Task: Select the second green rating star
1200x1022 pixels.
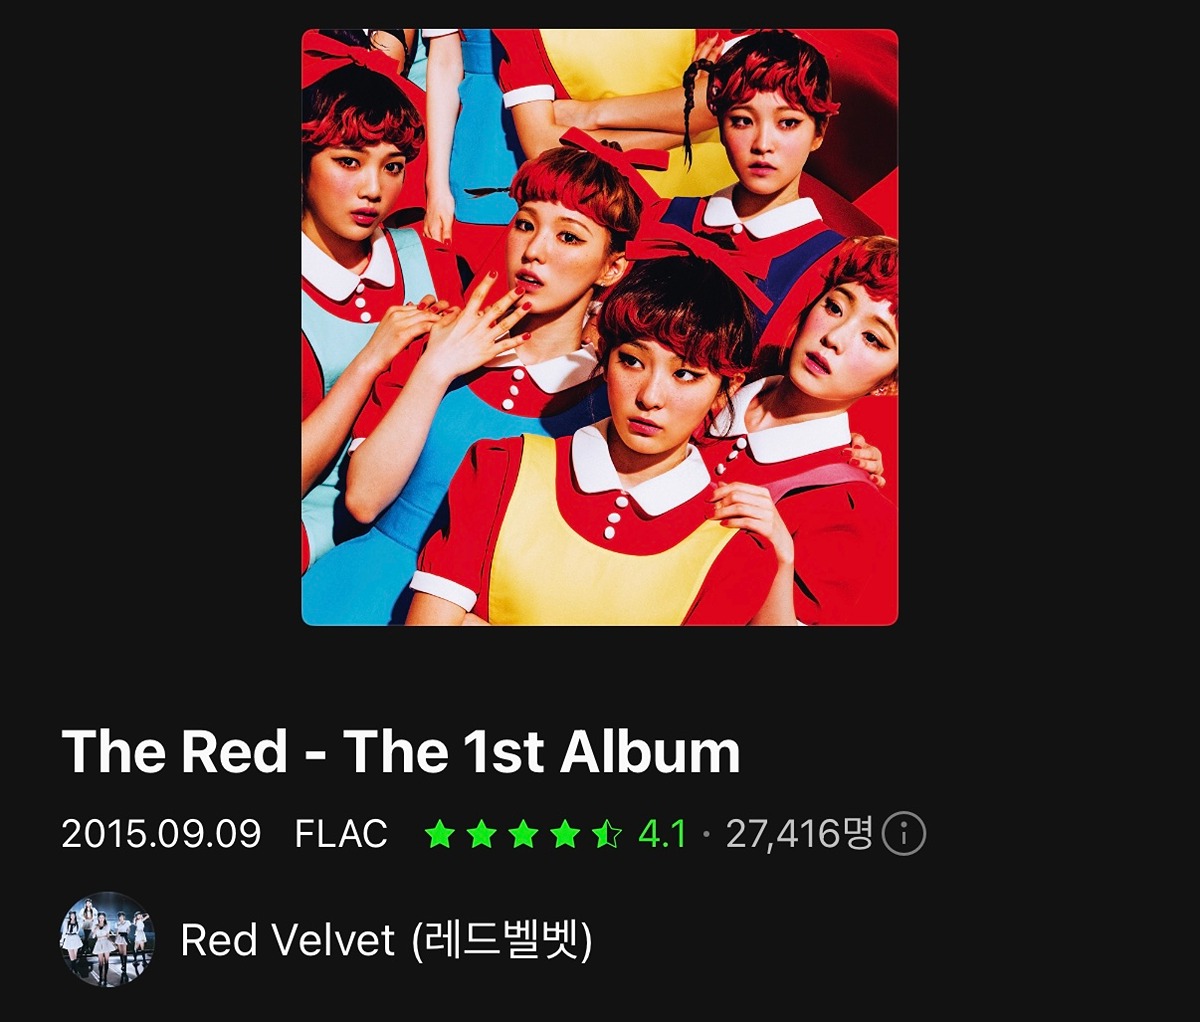Action: tap(481, 833)
